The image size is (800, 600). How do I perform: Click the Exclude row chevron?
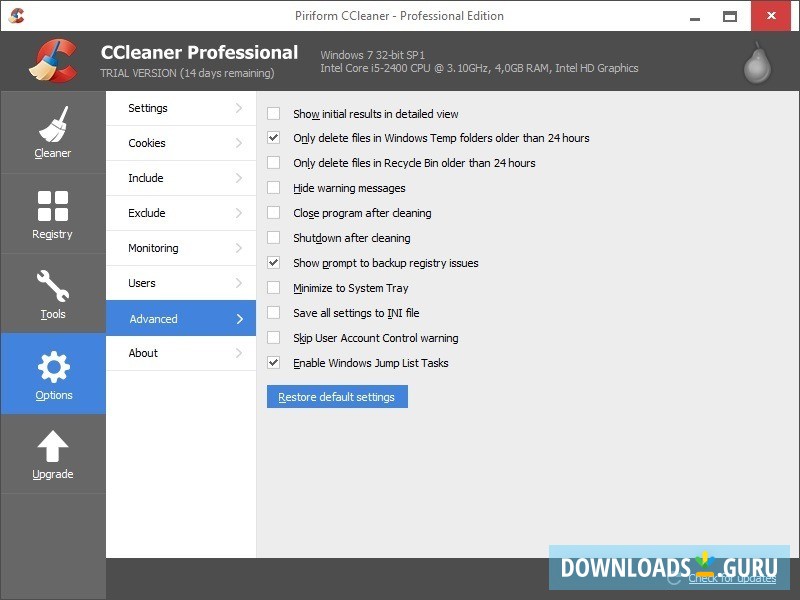click(x=239, y=213)
